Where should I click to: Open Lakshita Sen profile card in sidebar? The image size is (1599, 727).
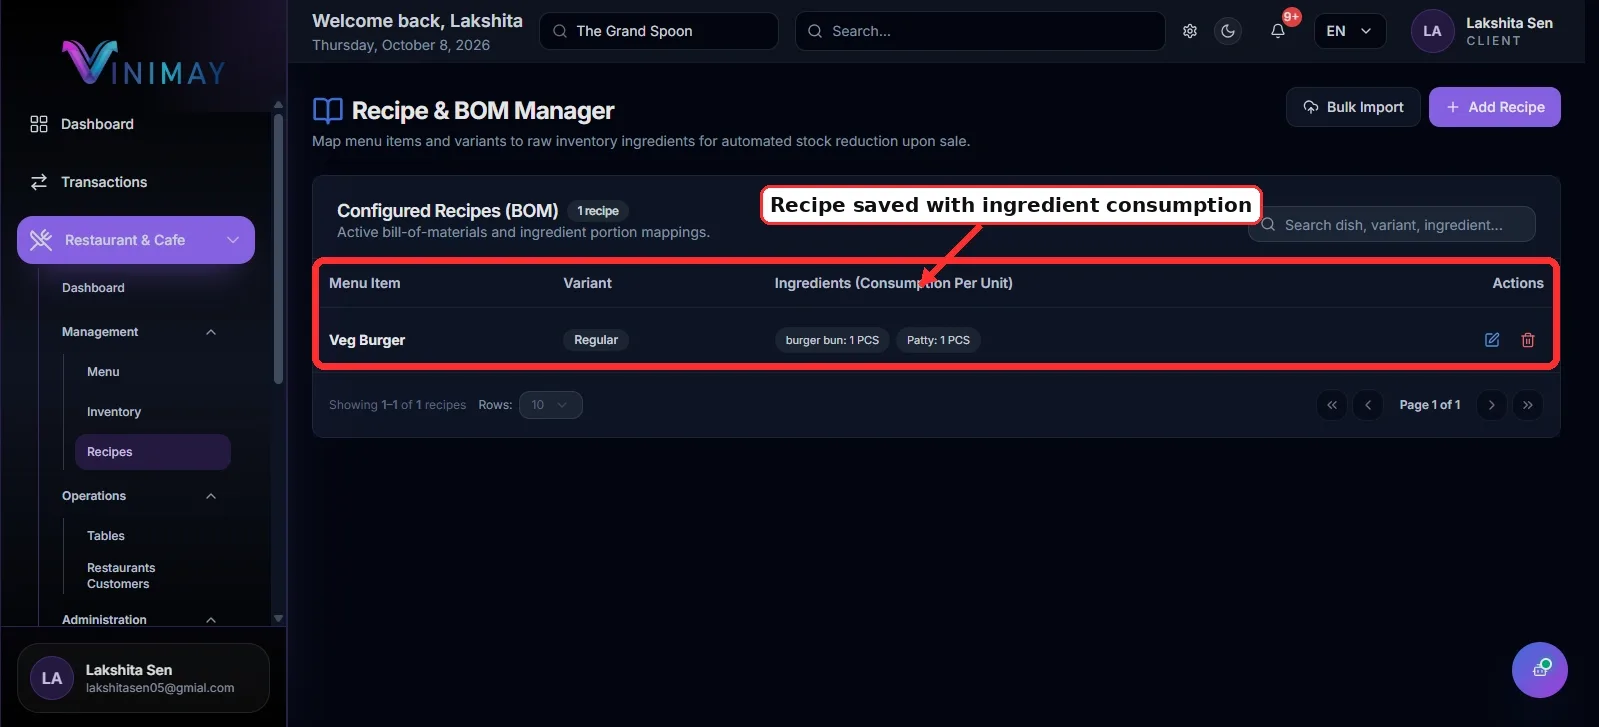143,678
